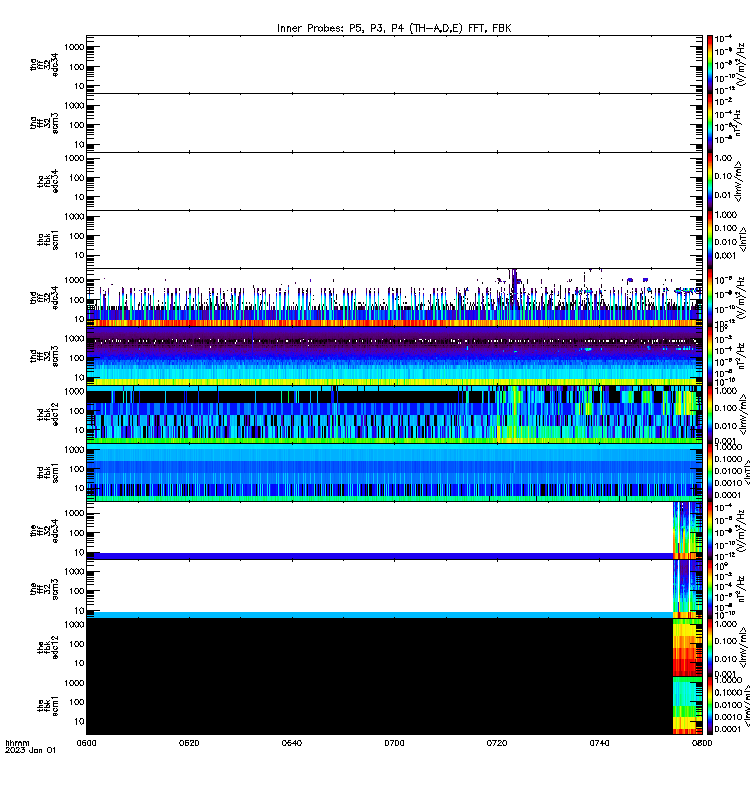This screenshot has height=800, width=750.
Task: Click the the fff_32 edc34 spectrogram plot
Action: (394, 531)
